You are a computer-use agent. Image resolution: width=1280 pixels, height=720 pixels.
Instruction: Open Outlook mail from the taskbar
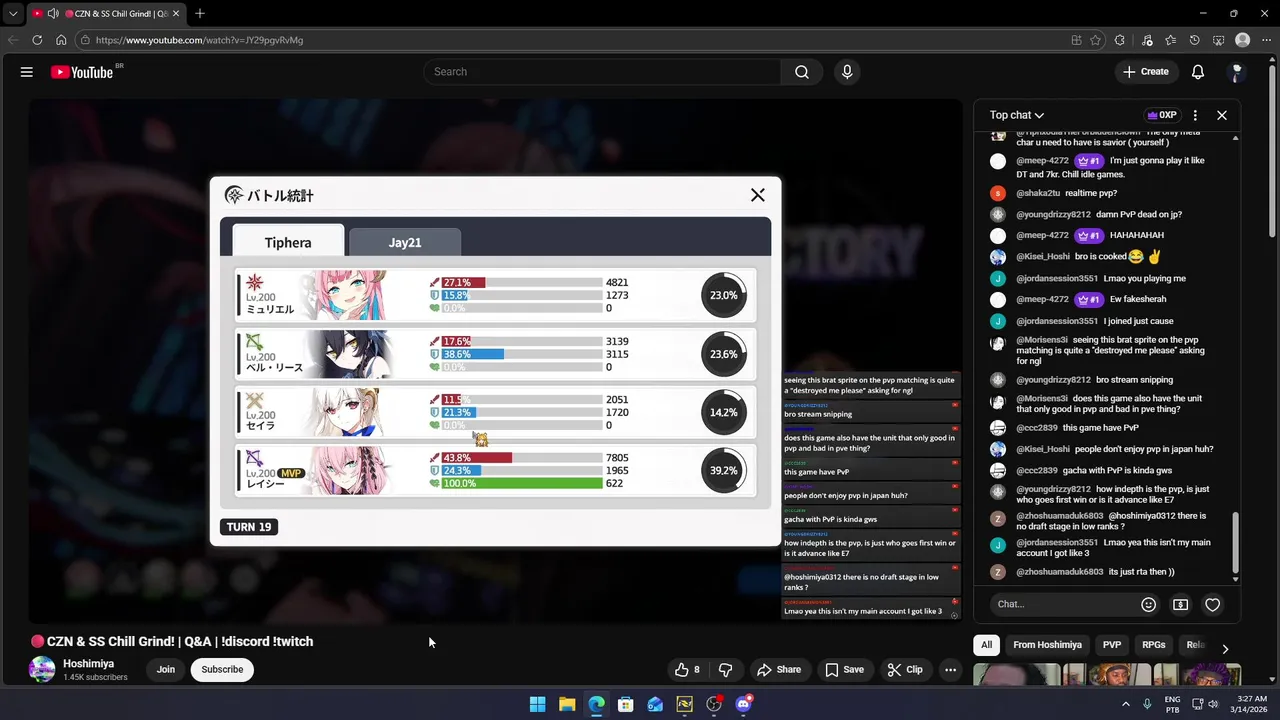(x=655, y=704)
